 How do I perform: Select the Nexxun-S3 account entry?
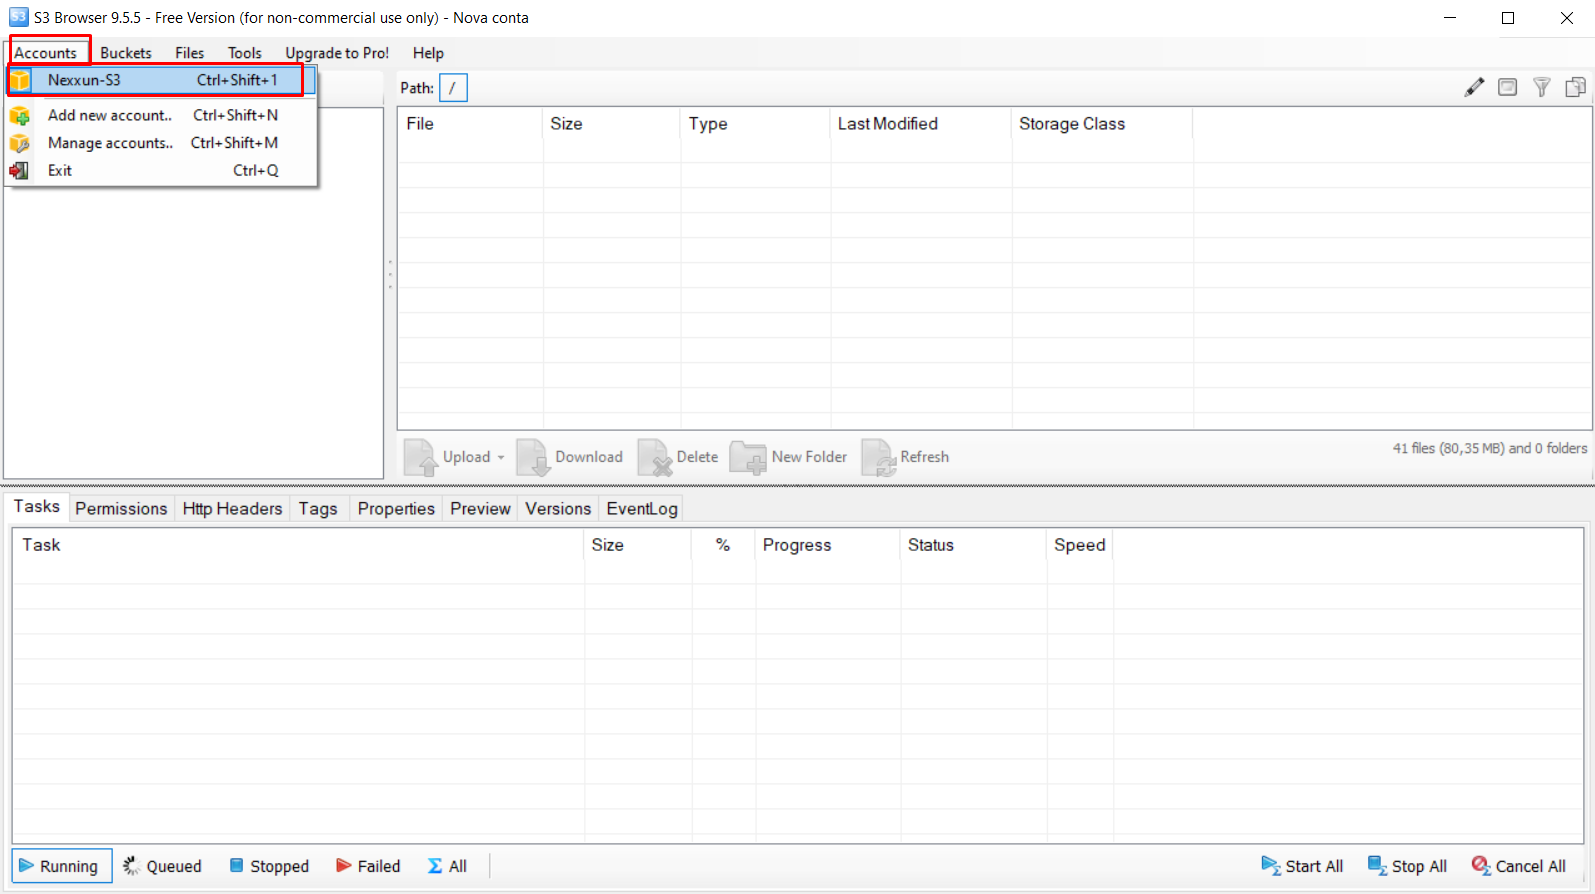tap(161, 80)
